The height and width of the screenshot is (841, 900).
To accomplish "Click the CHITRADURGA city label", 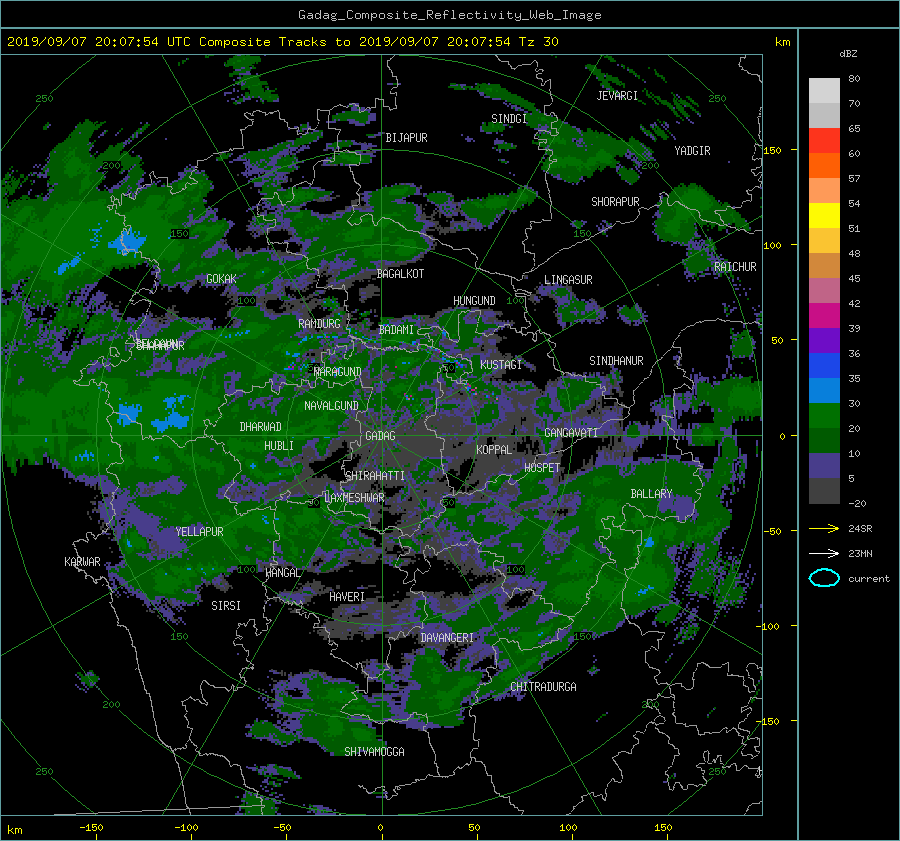I will (543, 687).
